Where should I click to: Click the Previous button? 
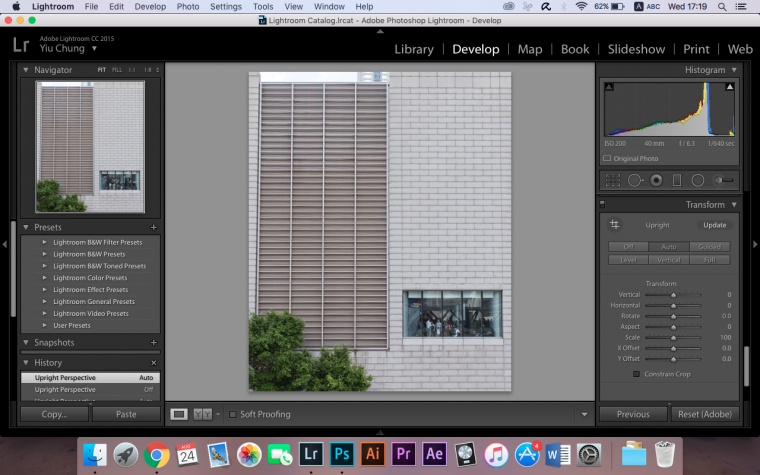coord(633,414)
